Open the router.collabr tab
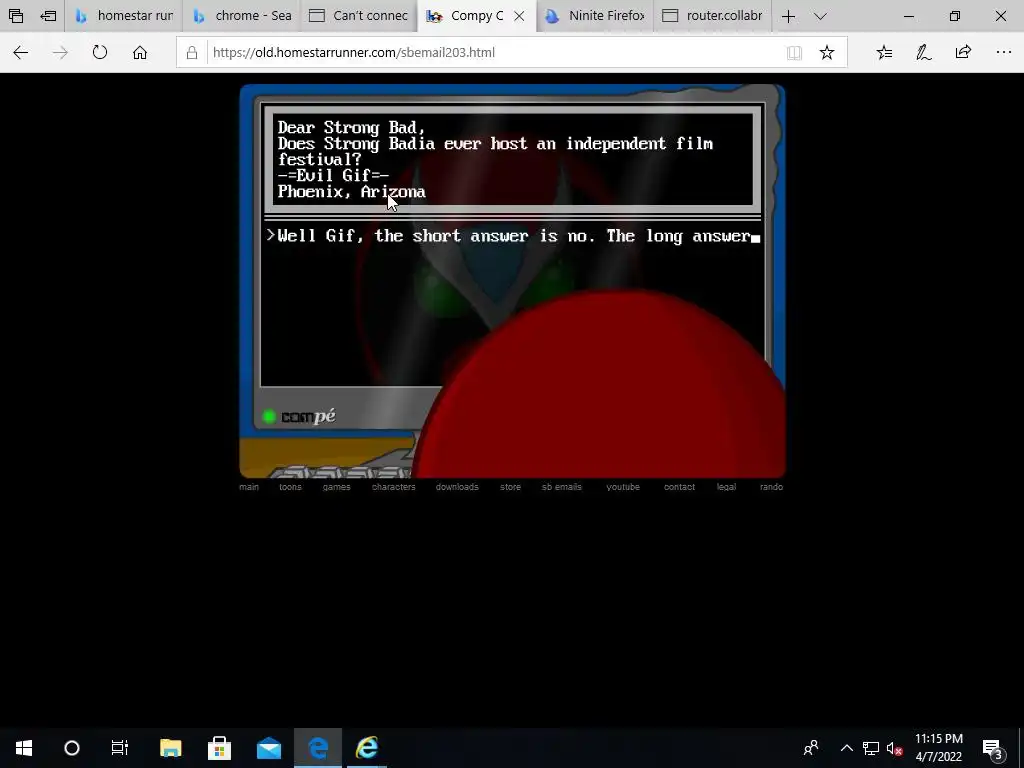 tap(712, 16)
